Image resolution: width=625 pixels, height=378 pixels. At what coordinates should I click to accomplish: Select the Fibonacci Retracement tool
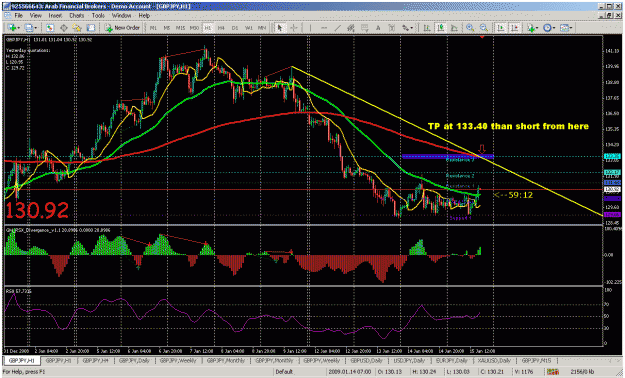(364, 28)
